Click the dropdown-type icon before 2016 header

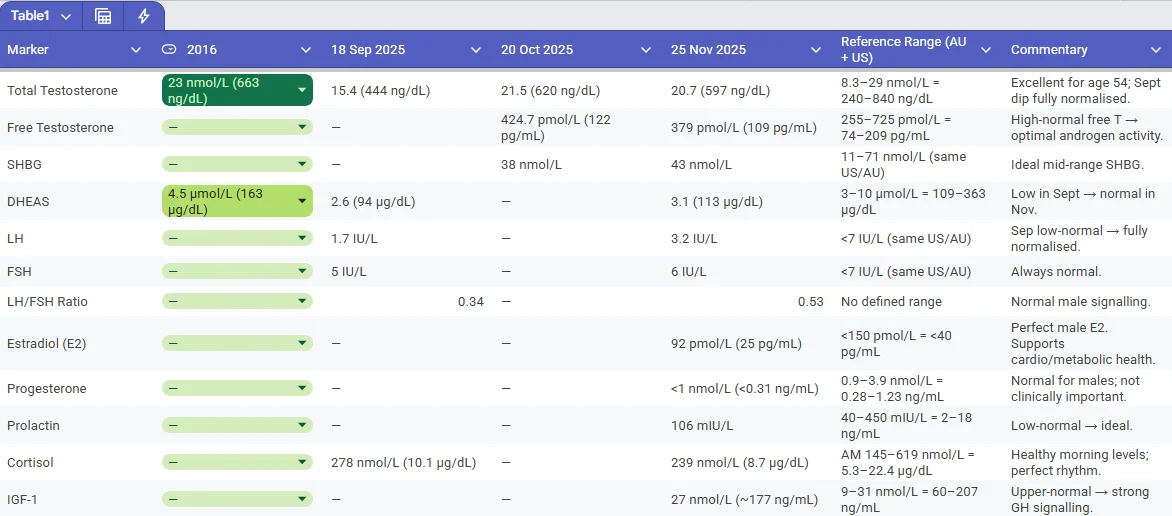click(x=170, y=50)
